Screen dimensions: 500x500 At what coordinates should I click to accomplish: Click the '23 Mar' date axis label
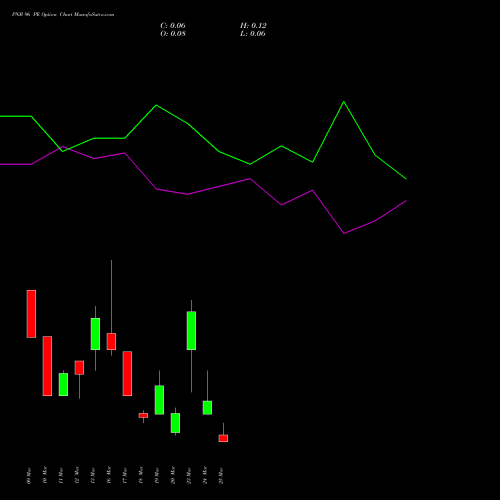click(189, 475)
